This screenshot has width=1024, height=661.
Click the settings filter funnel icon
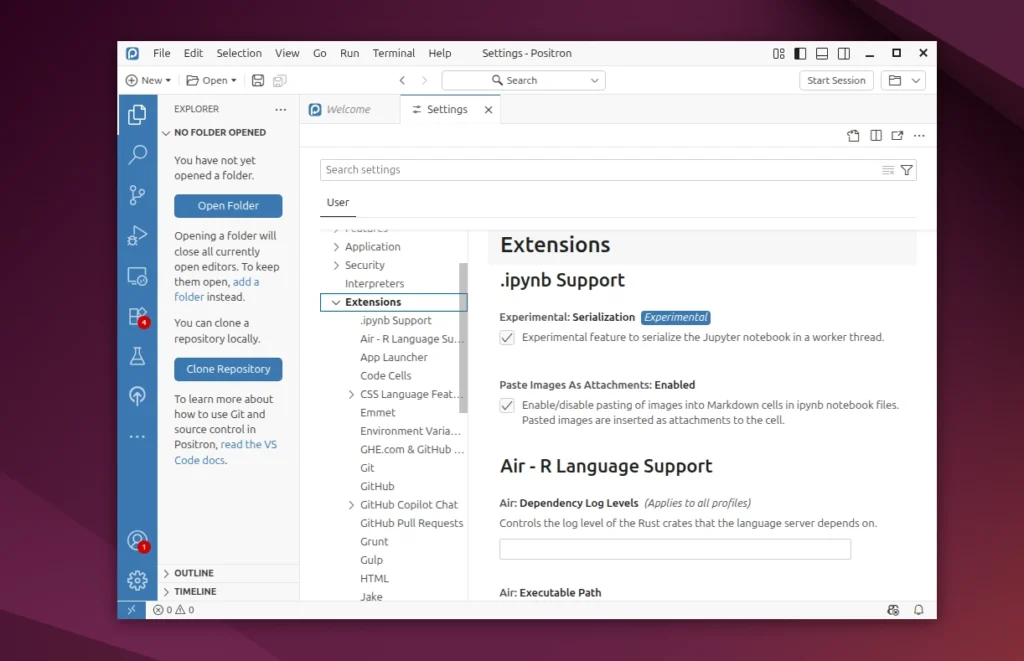[906, 170]
